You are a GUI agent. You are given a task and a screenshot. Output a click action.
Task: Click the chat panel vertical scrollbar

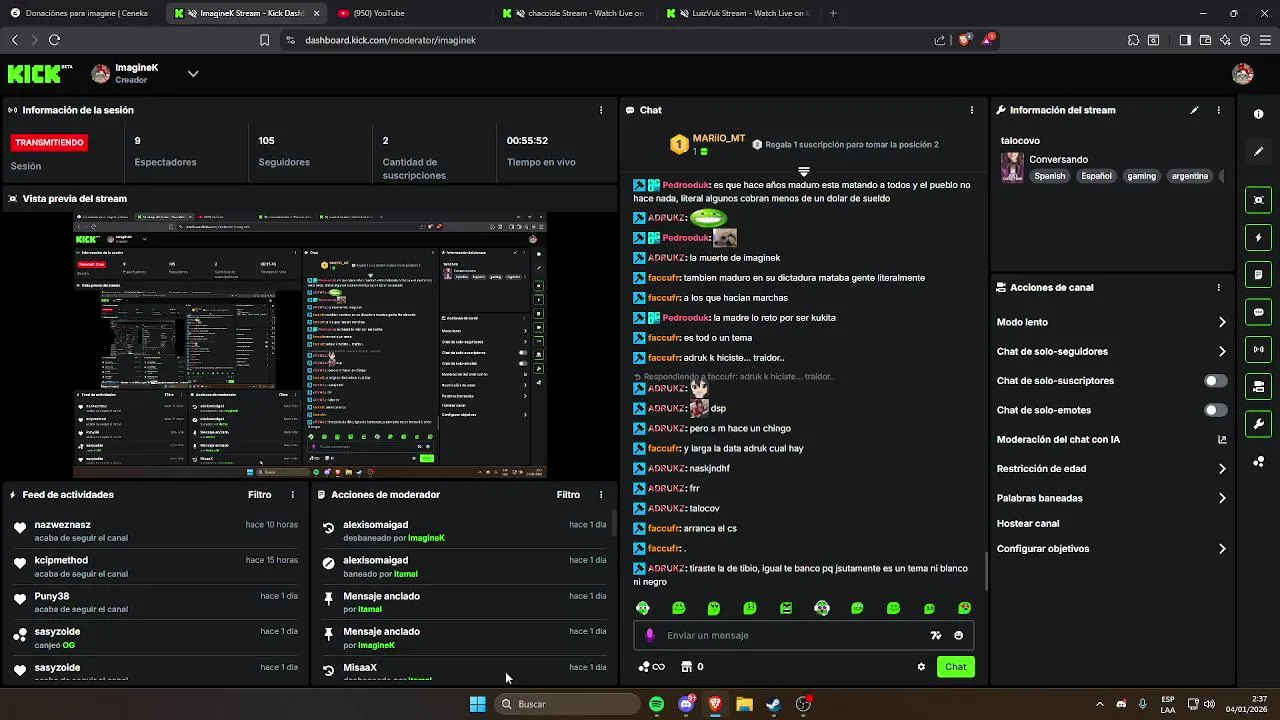click(x=986, y=572)
